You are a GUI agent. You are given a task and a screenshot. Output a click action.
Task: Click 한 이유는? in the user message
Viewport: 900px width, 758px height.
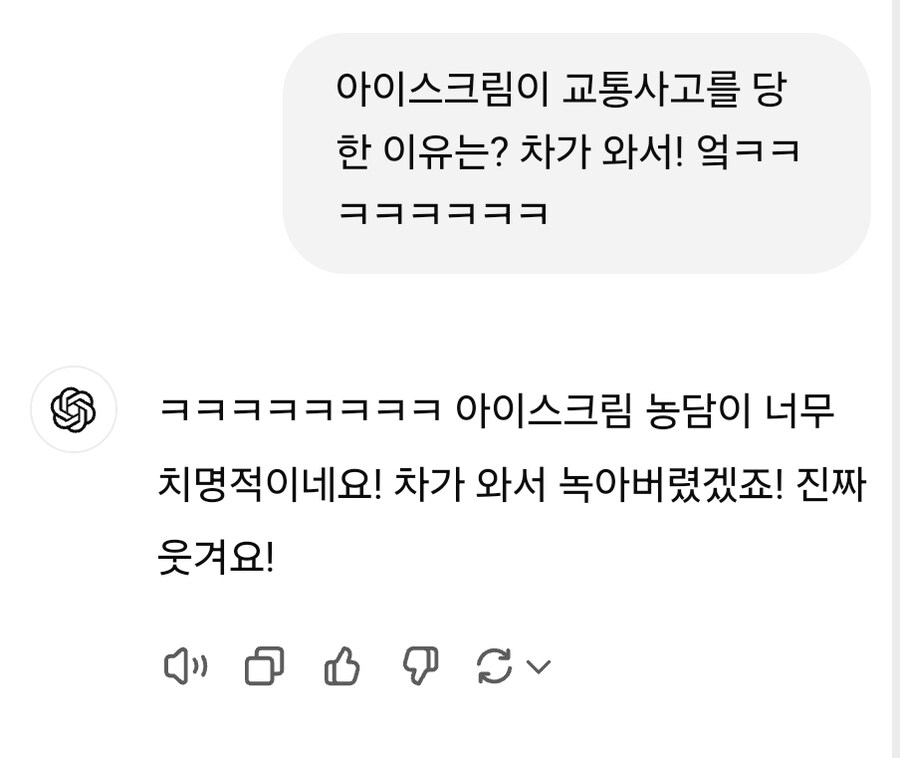421,152
